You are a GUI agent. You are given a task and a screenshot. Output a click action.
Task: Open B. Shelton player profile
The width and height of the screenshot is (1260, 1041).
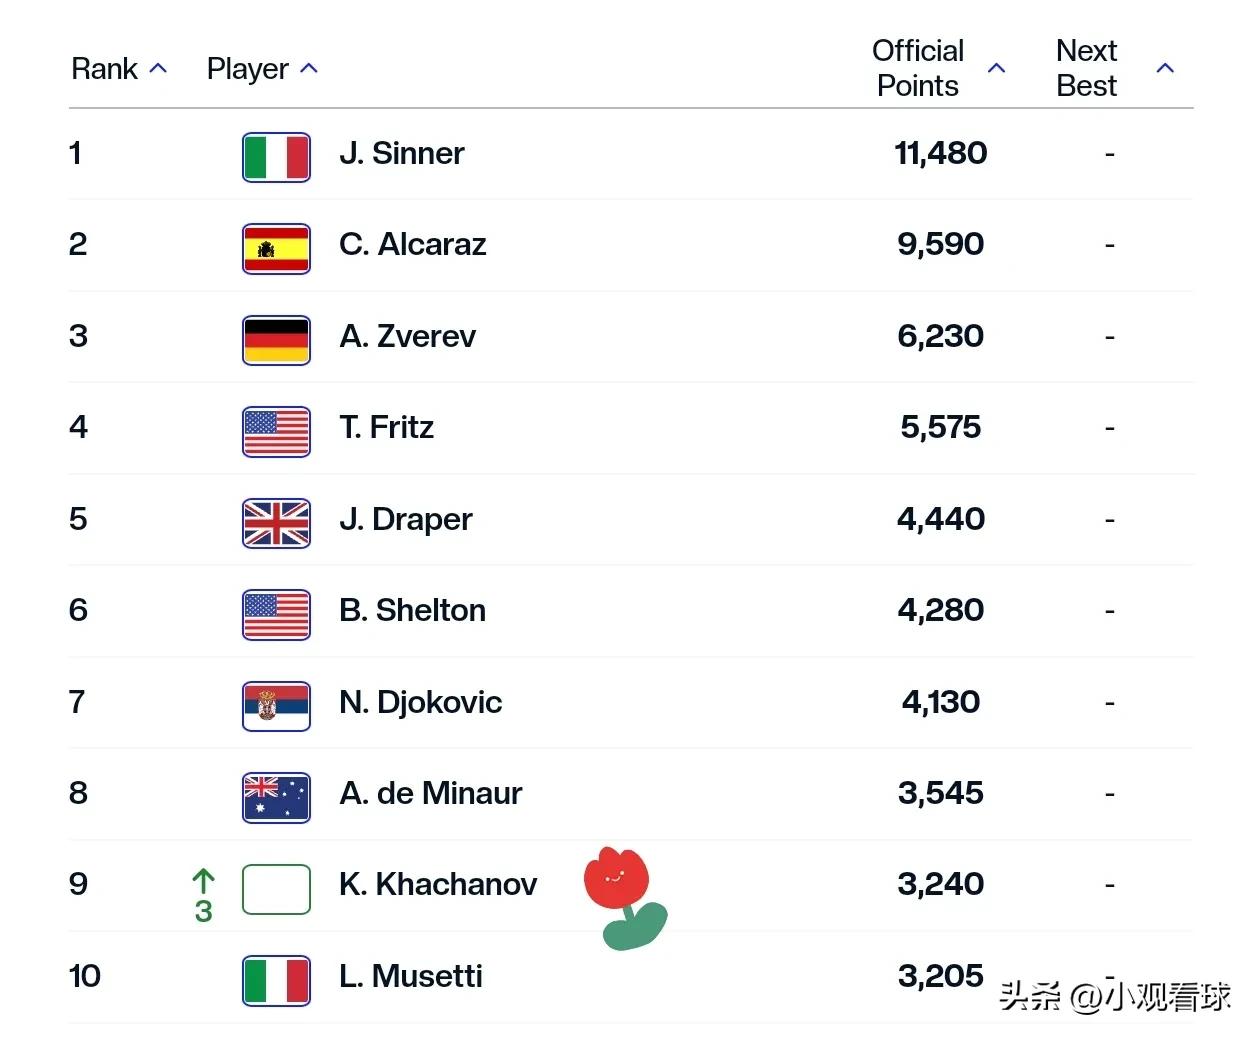click(412, 610)
